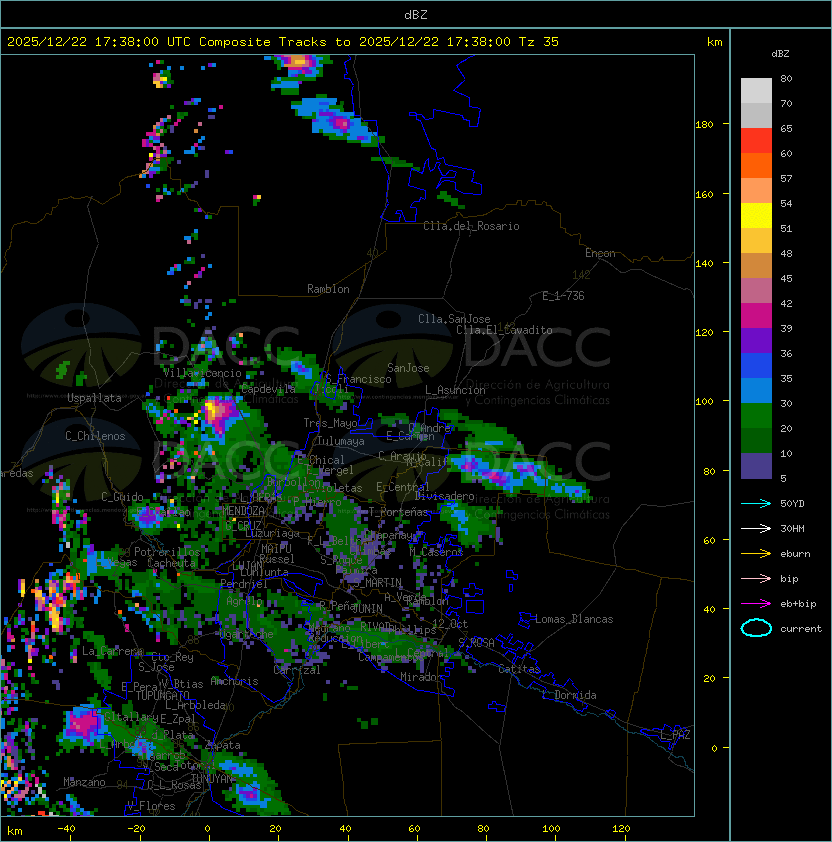Click the '-40' tick on bottom km axis
The height and width of the screenshot is (842, 832).
point(66,829)
